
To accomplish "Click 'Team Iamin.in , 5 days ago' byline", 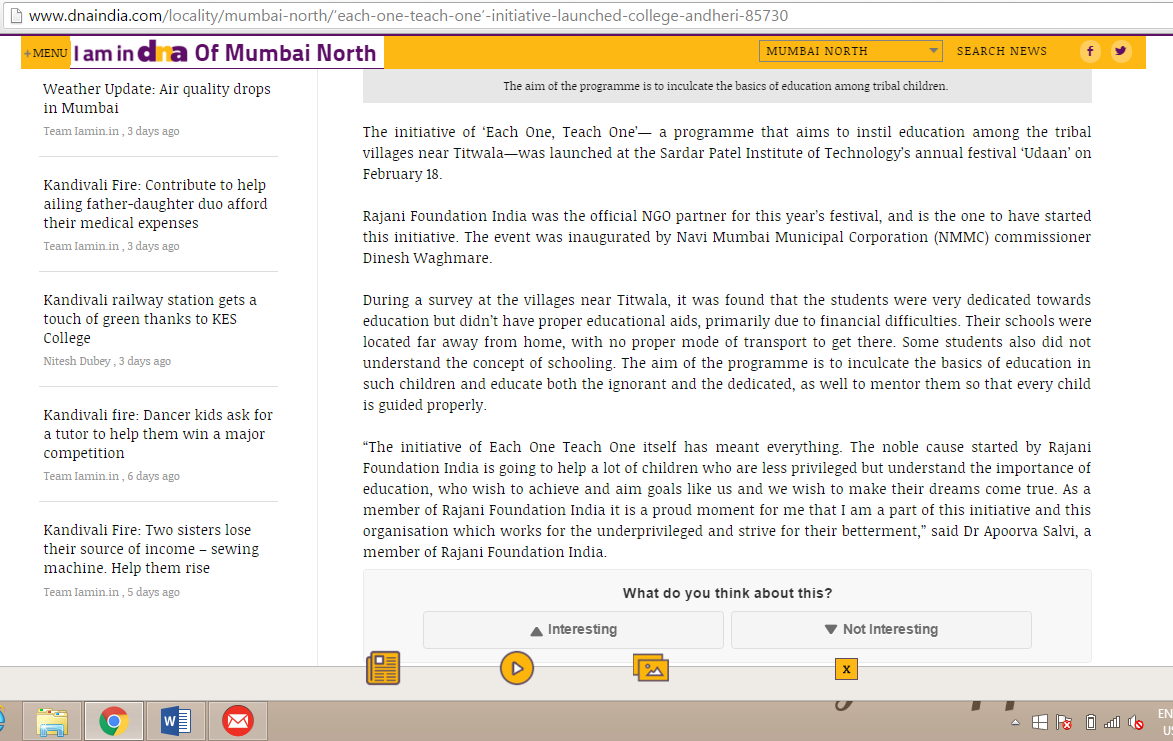I will pyautogui.click(x=111, y=592).
